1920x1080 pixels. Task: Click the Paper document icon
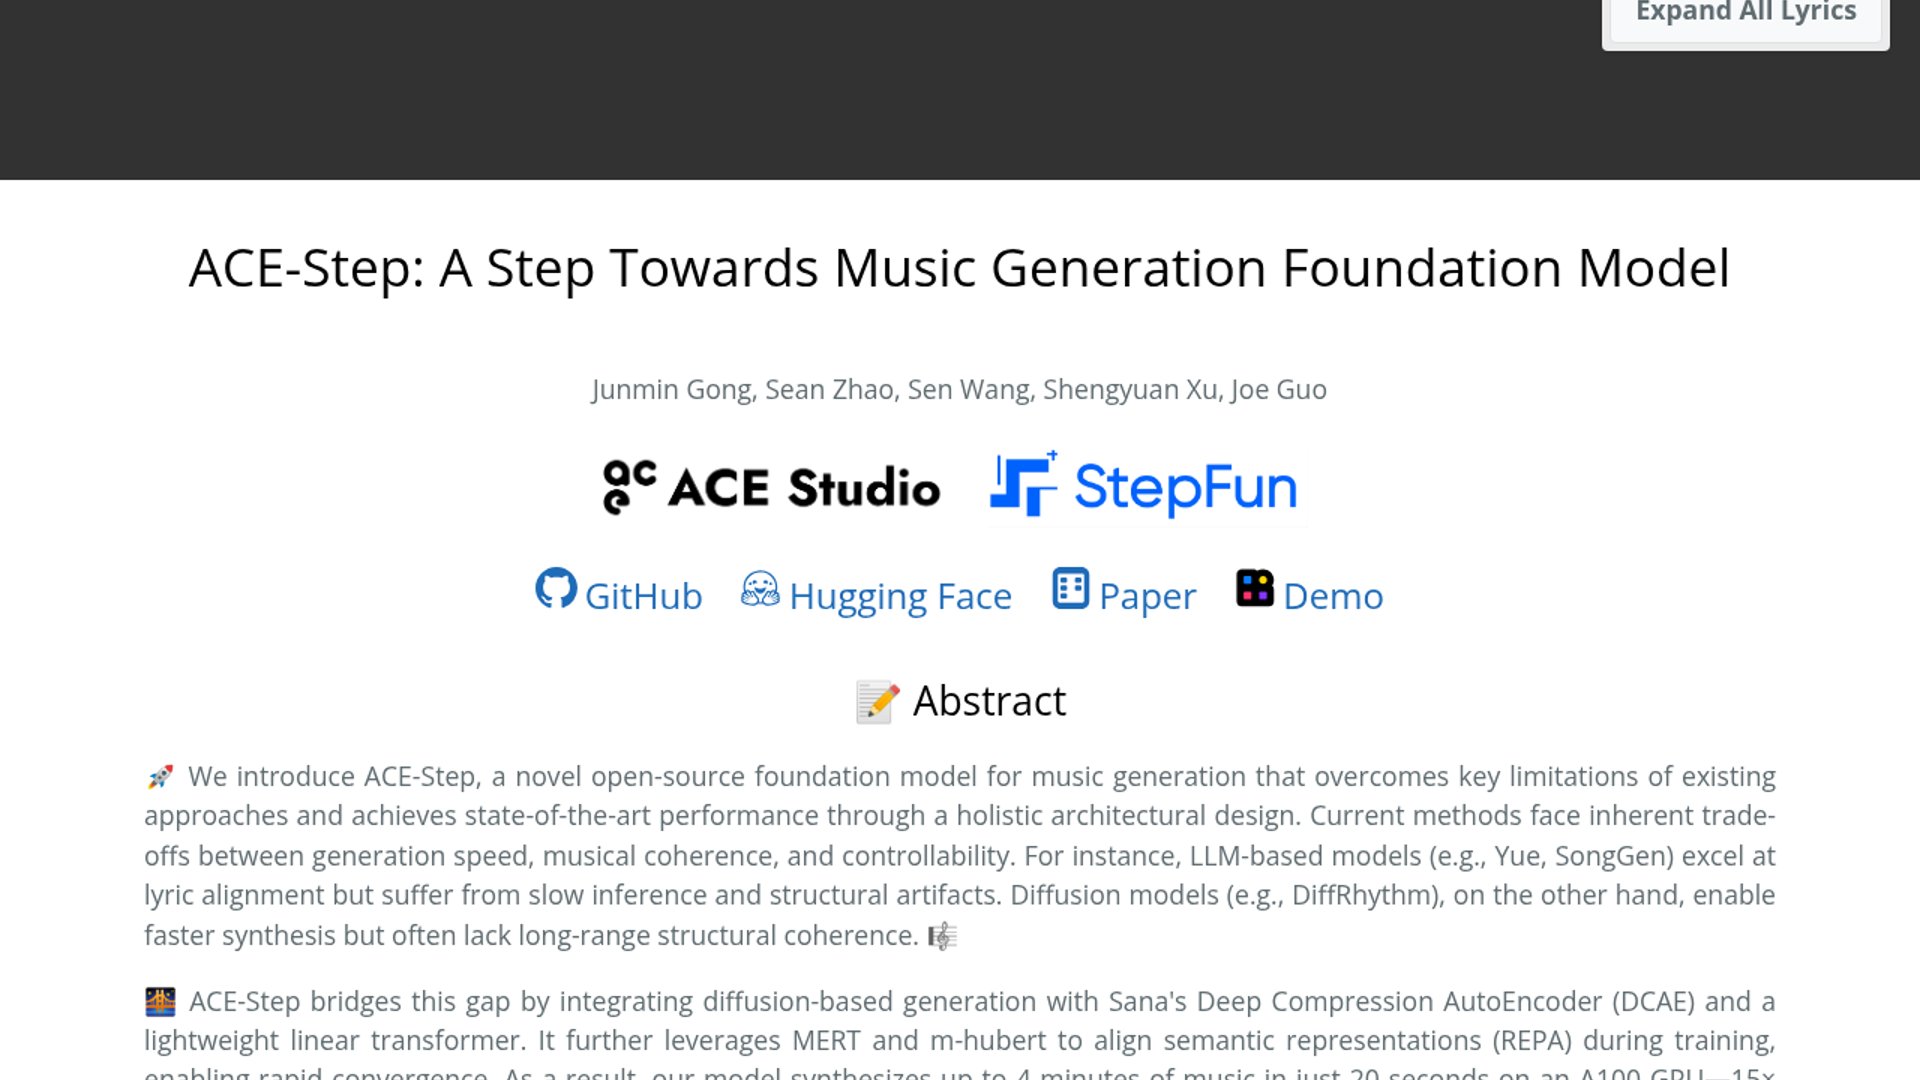pos(1070,589)
